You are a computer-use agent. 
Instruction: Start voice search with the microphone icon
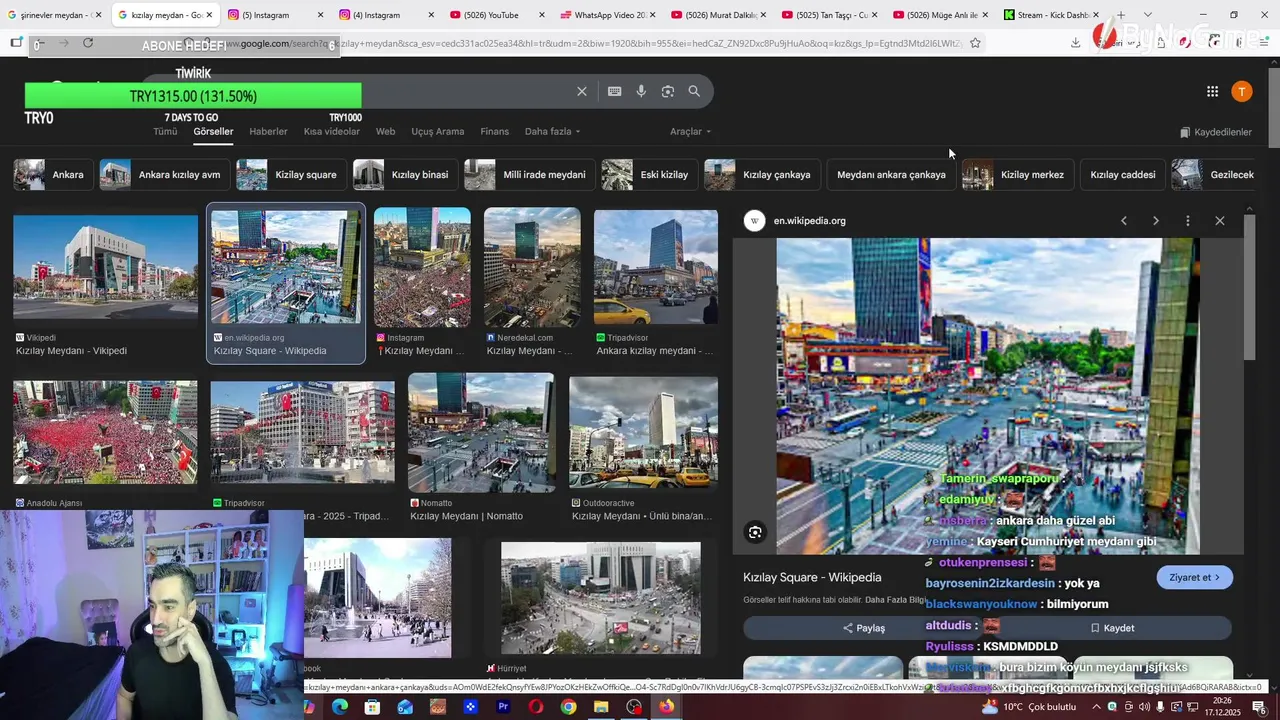click(x=641, y=91)
